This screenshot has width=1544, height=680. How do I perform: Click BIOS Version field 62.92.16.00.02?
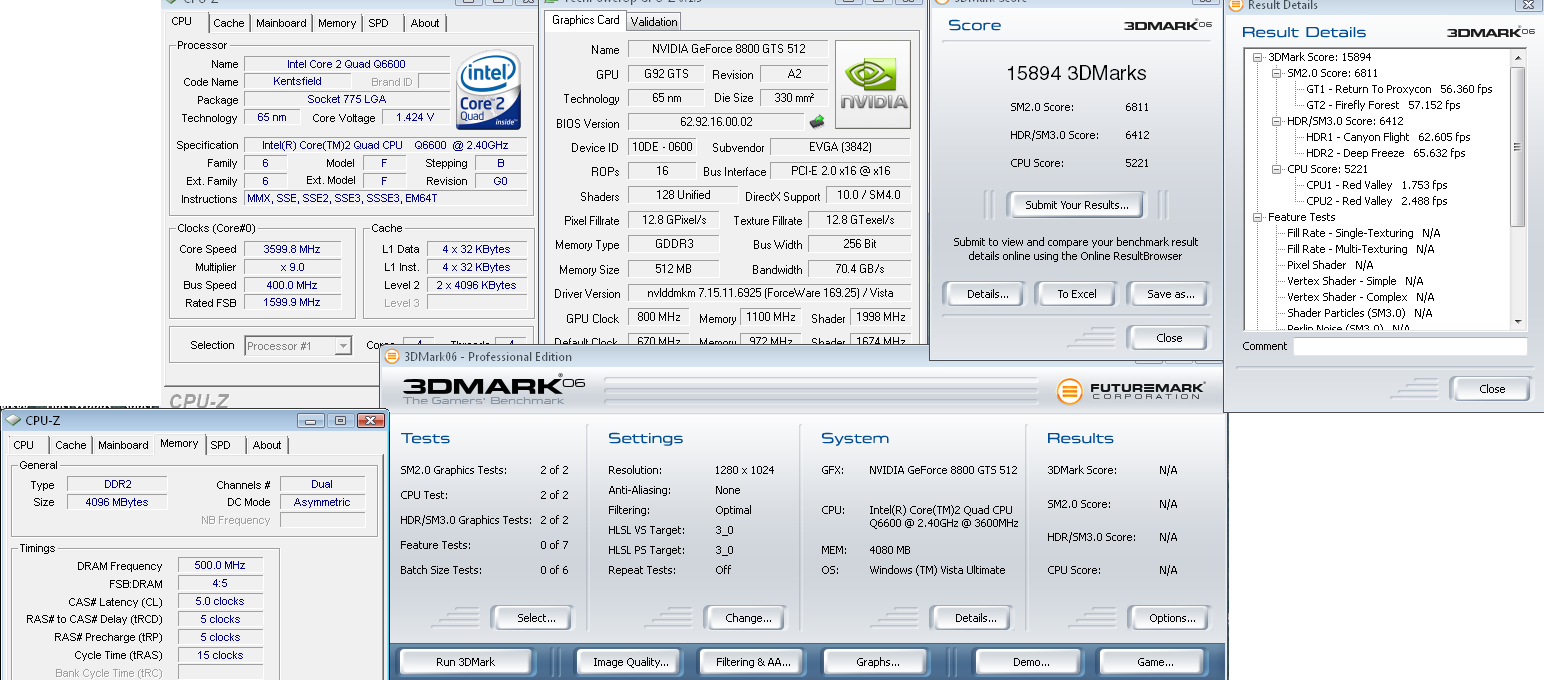click(x=715, y=123)
